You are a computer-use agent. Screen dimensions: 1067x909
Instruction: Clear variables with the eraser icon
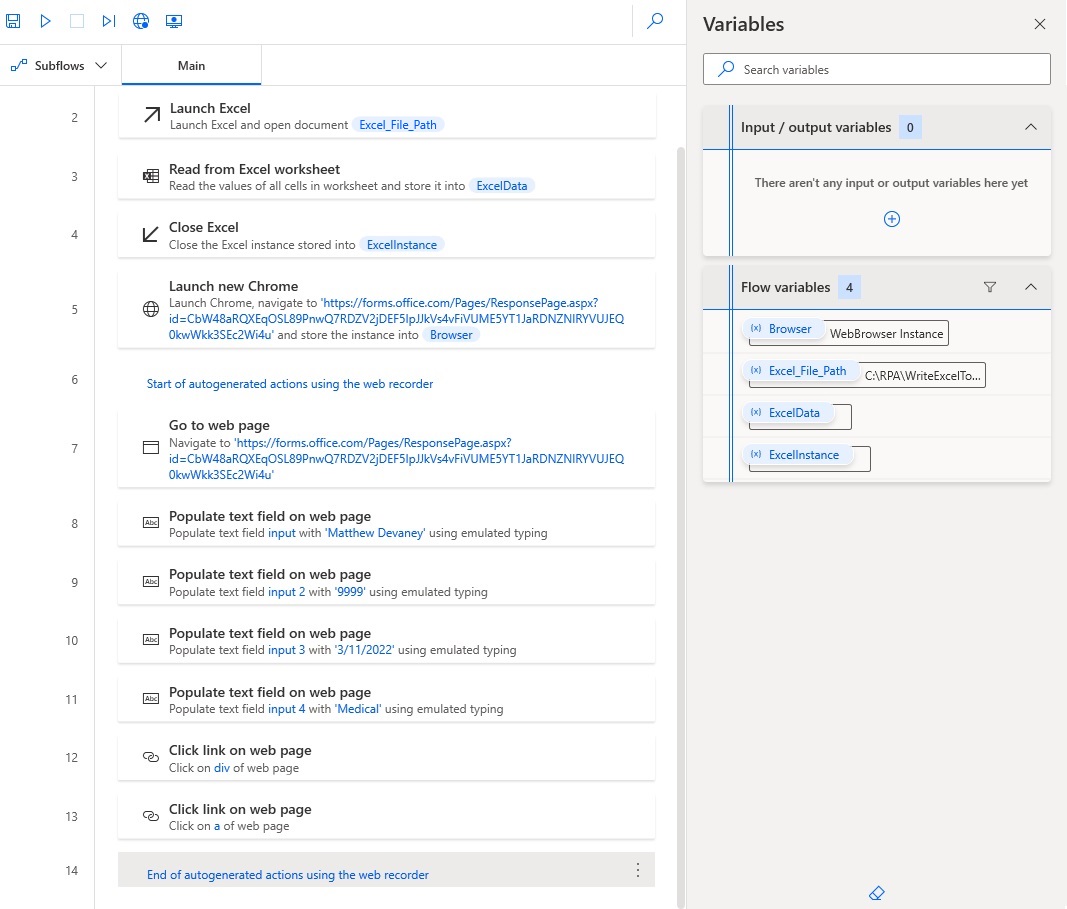pyautogui.click(x=876, y=893)
